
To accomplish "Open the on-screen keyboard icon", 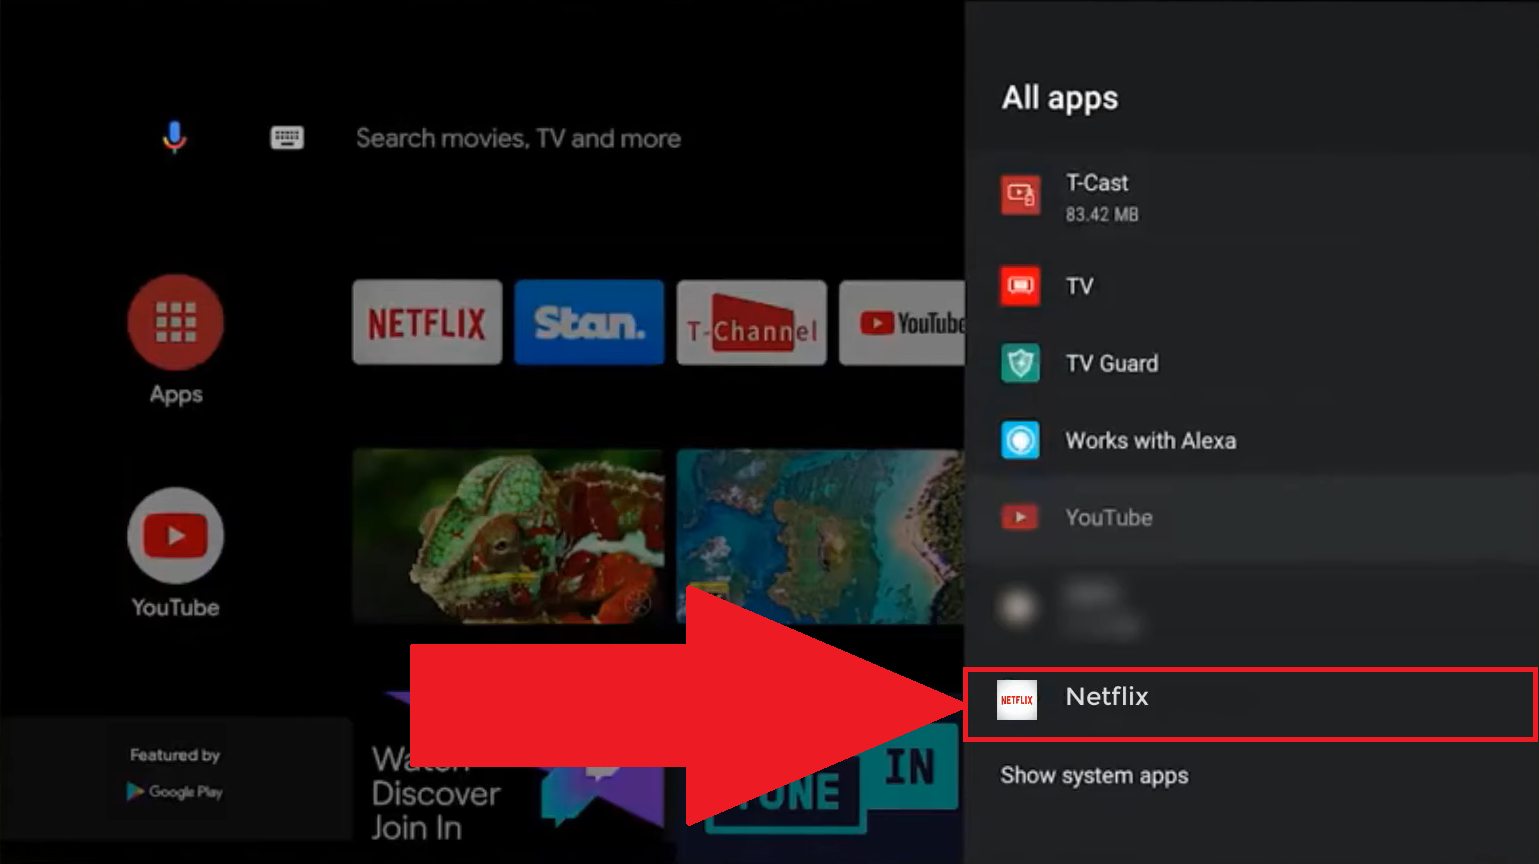I will point(287,138).
